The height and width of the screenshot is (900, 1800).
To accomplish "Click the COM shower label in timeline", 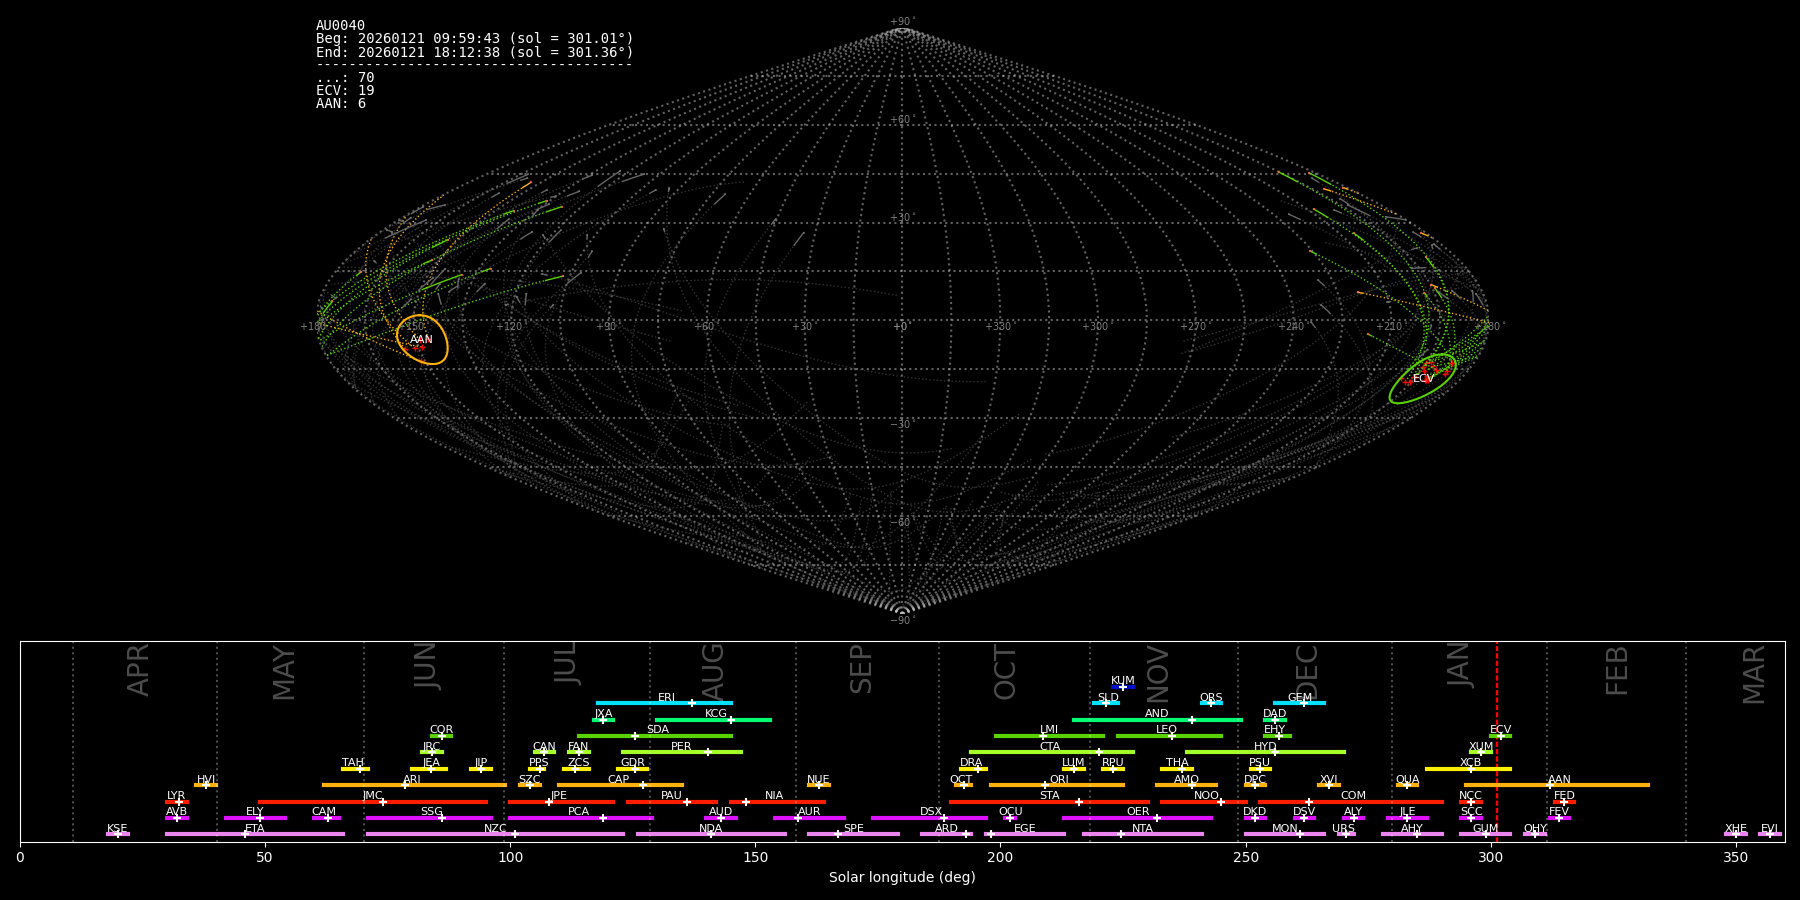I will (x=1353, y=796).
